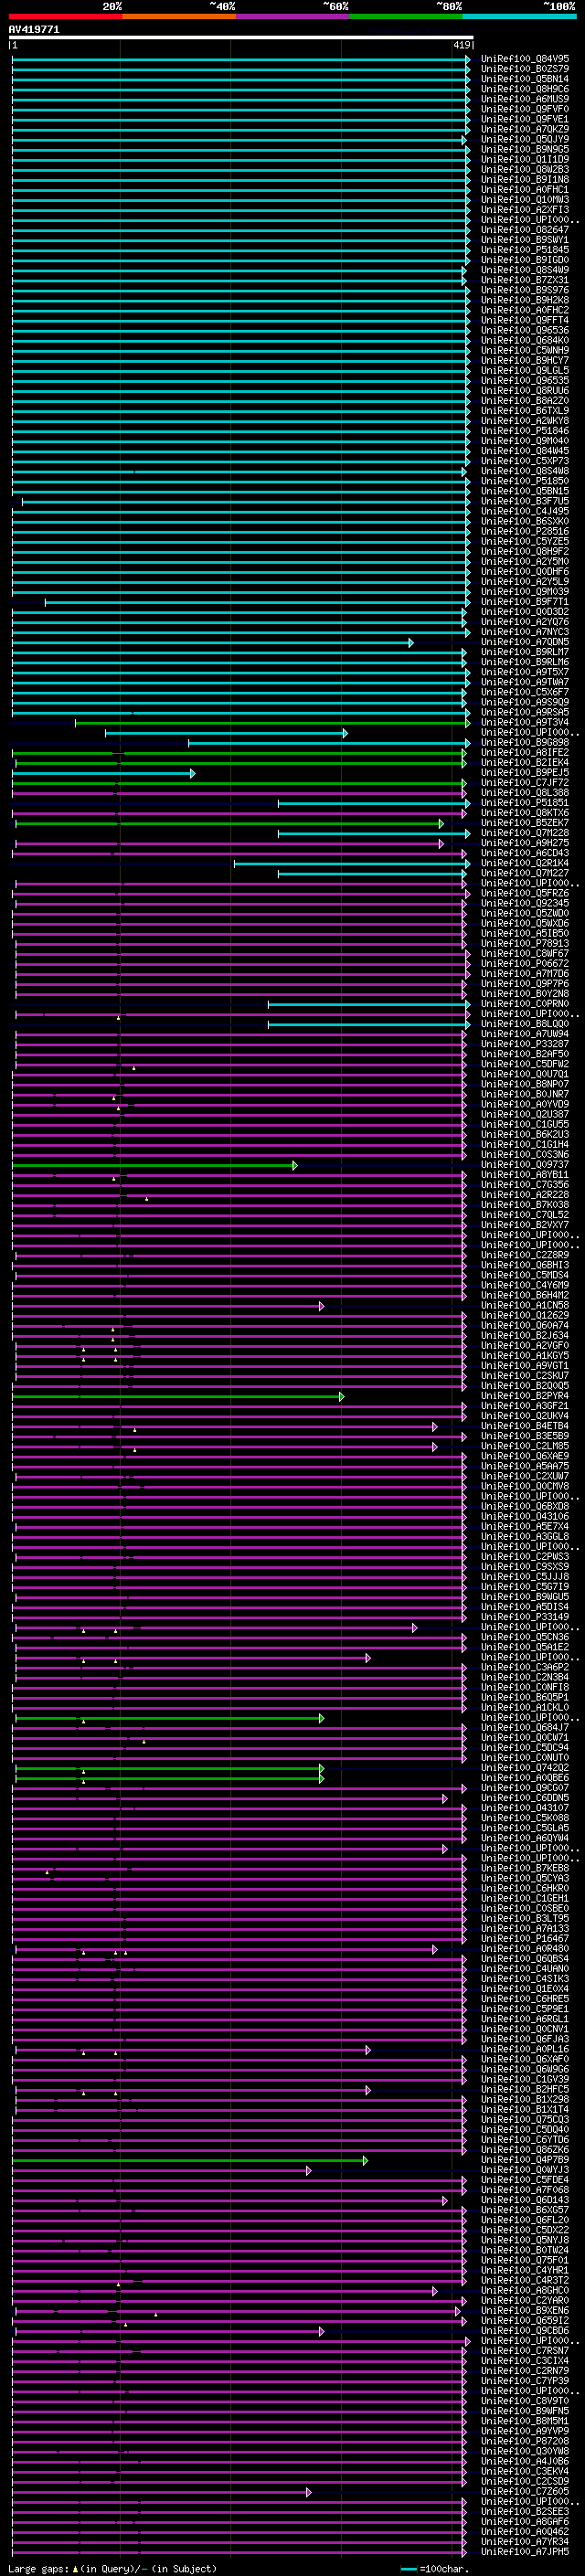The height and width of the screenshot is (2576, 585).
Task: Click the label UniRef100_O43106
Action: click(x=525, y=1517)
